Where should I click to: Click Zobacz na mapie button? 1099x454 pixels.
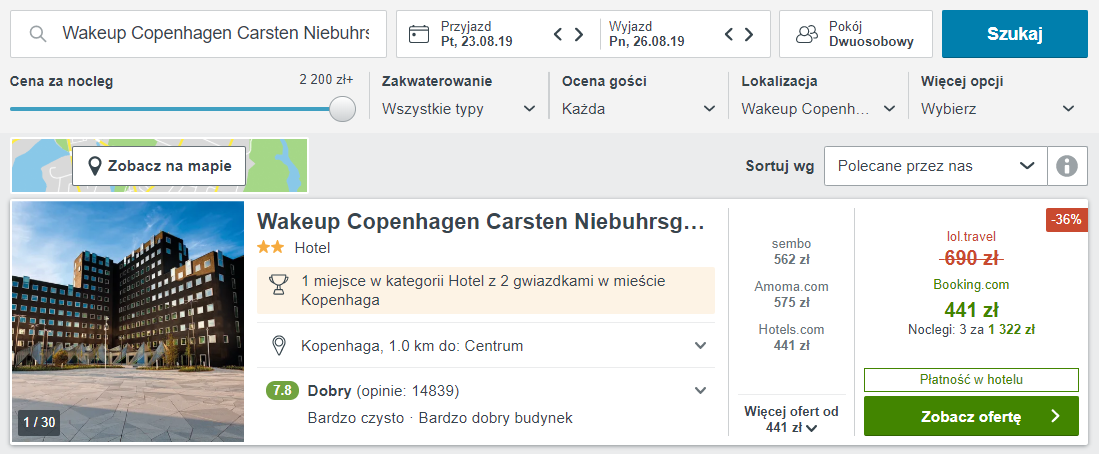159,166
